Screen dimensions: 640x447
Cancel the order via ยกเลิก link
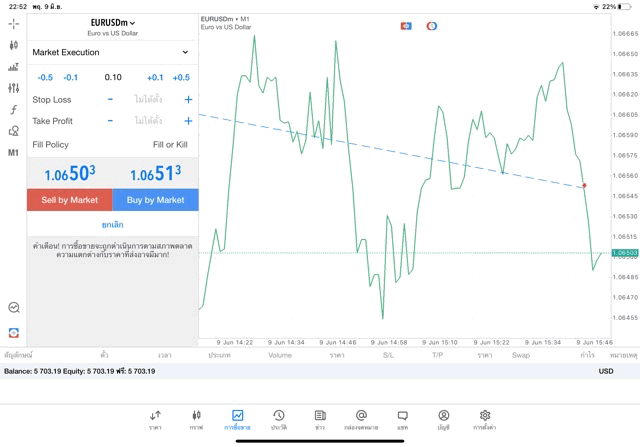(x=113, y=225)
